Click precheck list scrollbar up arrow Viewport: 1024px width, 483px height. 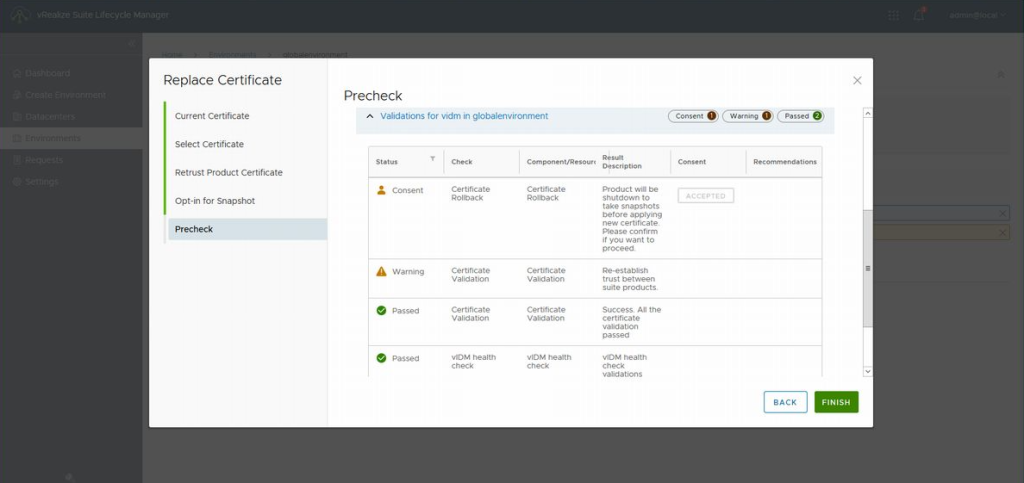868,113
